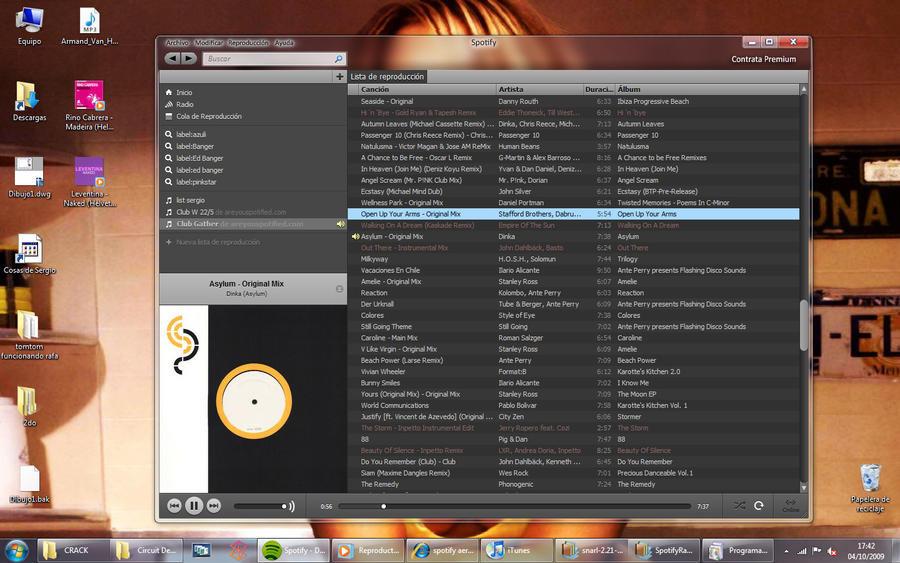Screen dimensions: 900x563
Task: Switch to Spotify taskbar button
Action: (294, 550)
